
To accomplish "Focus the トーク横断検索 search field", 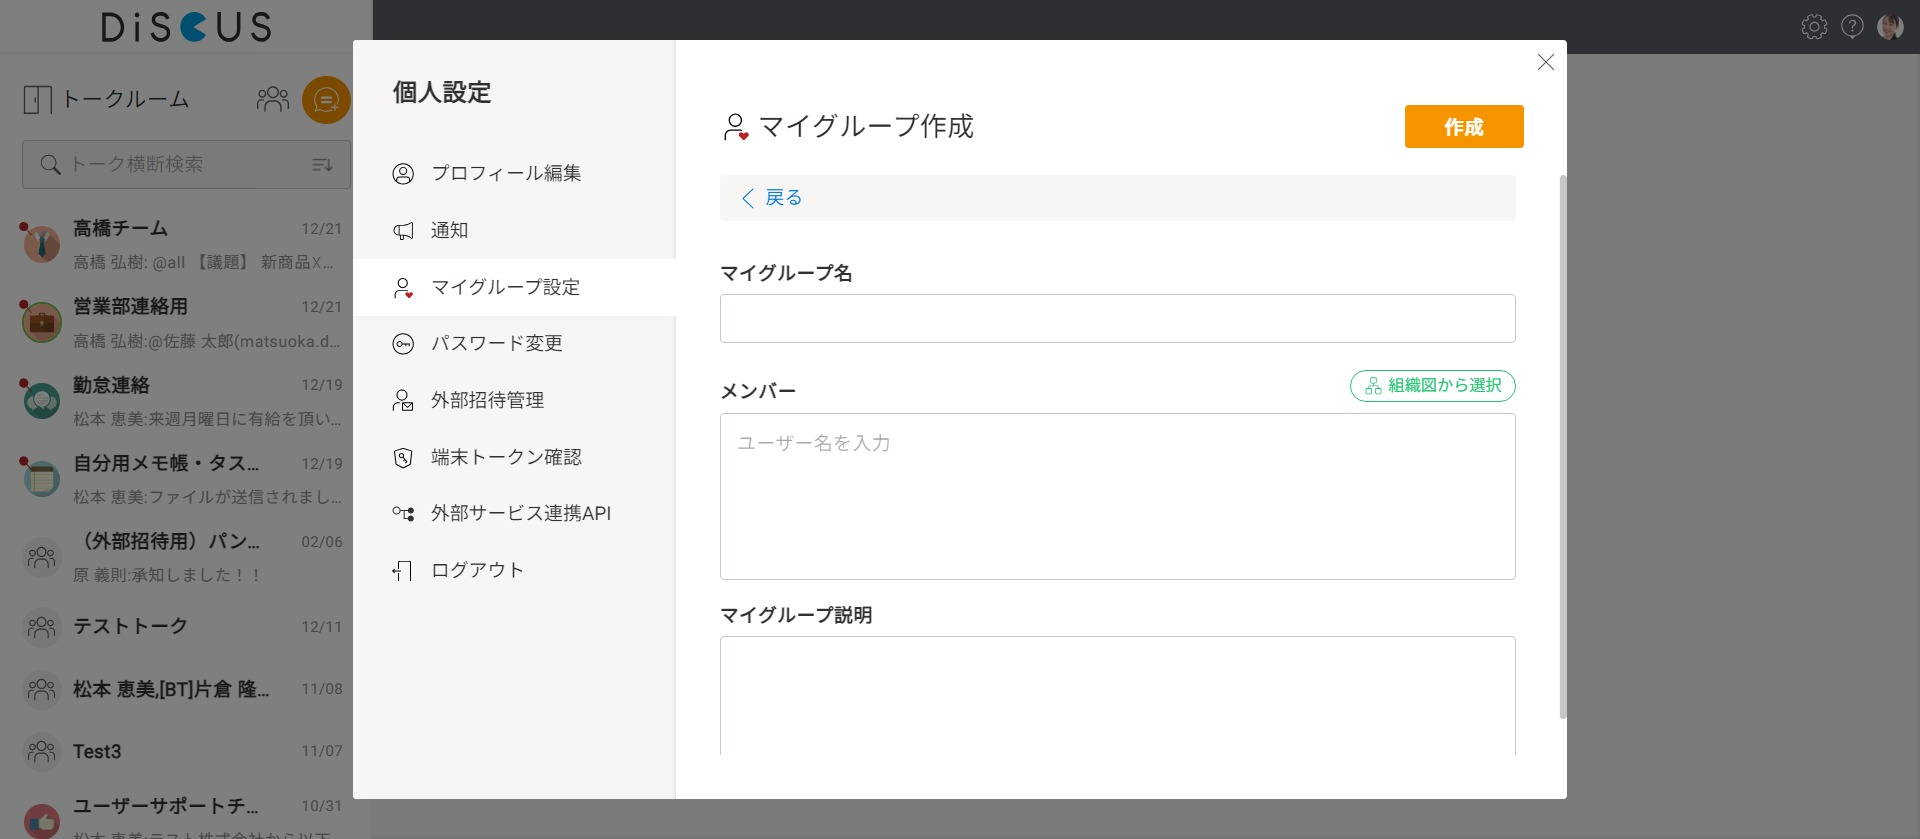I will tap(186, 165).
